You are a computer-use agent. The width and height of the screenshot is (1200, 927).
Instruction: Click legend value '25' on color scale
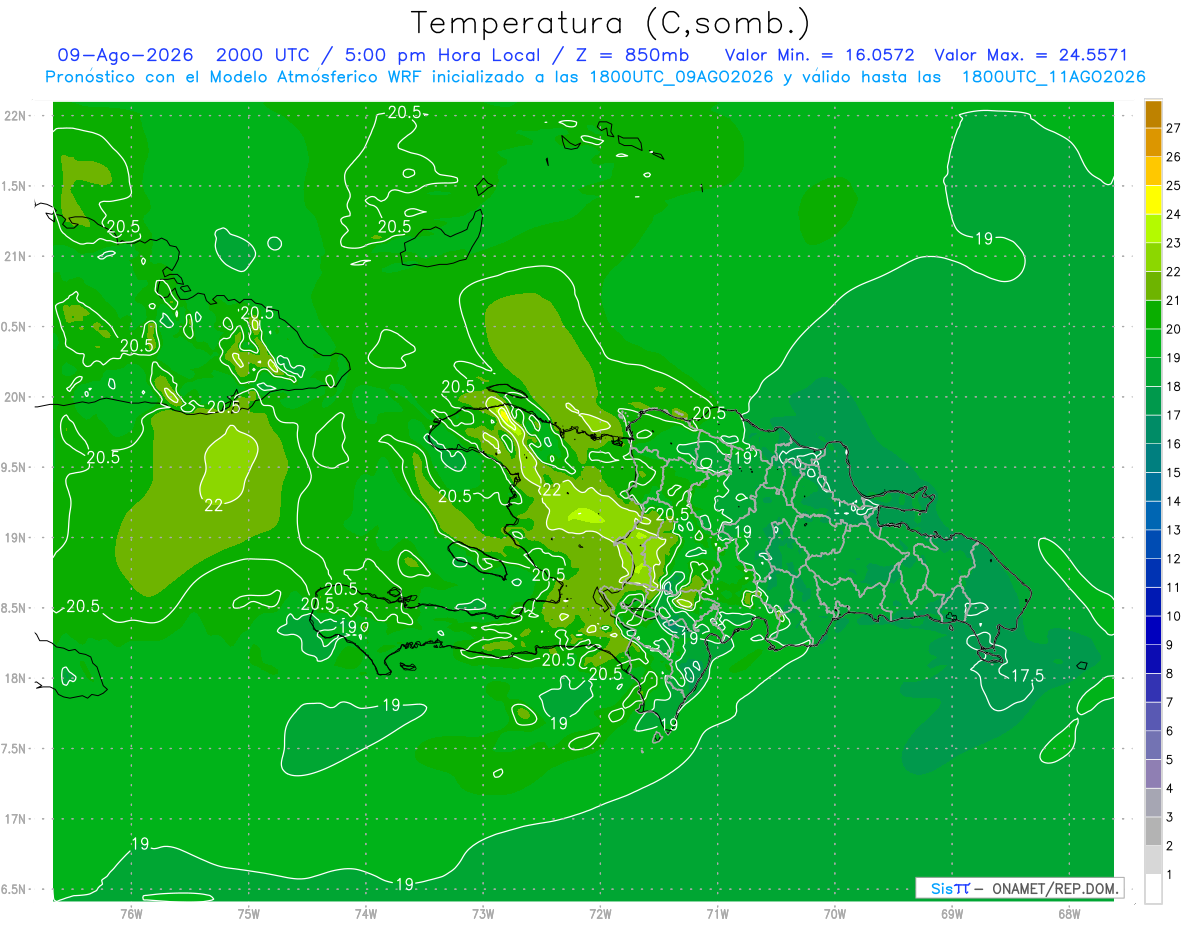(1173, 185)
